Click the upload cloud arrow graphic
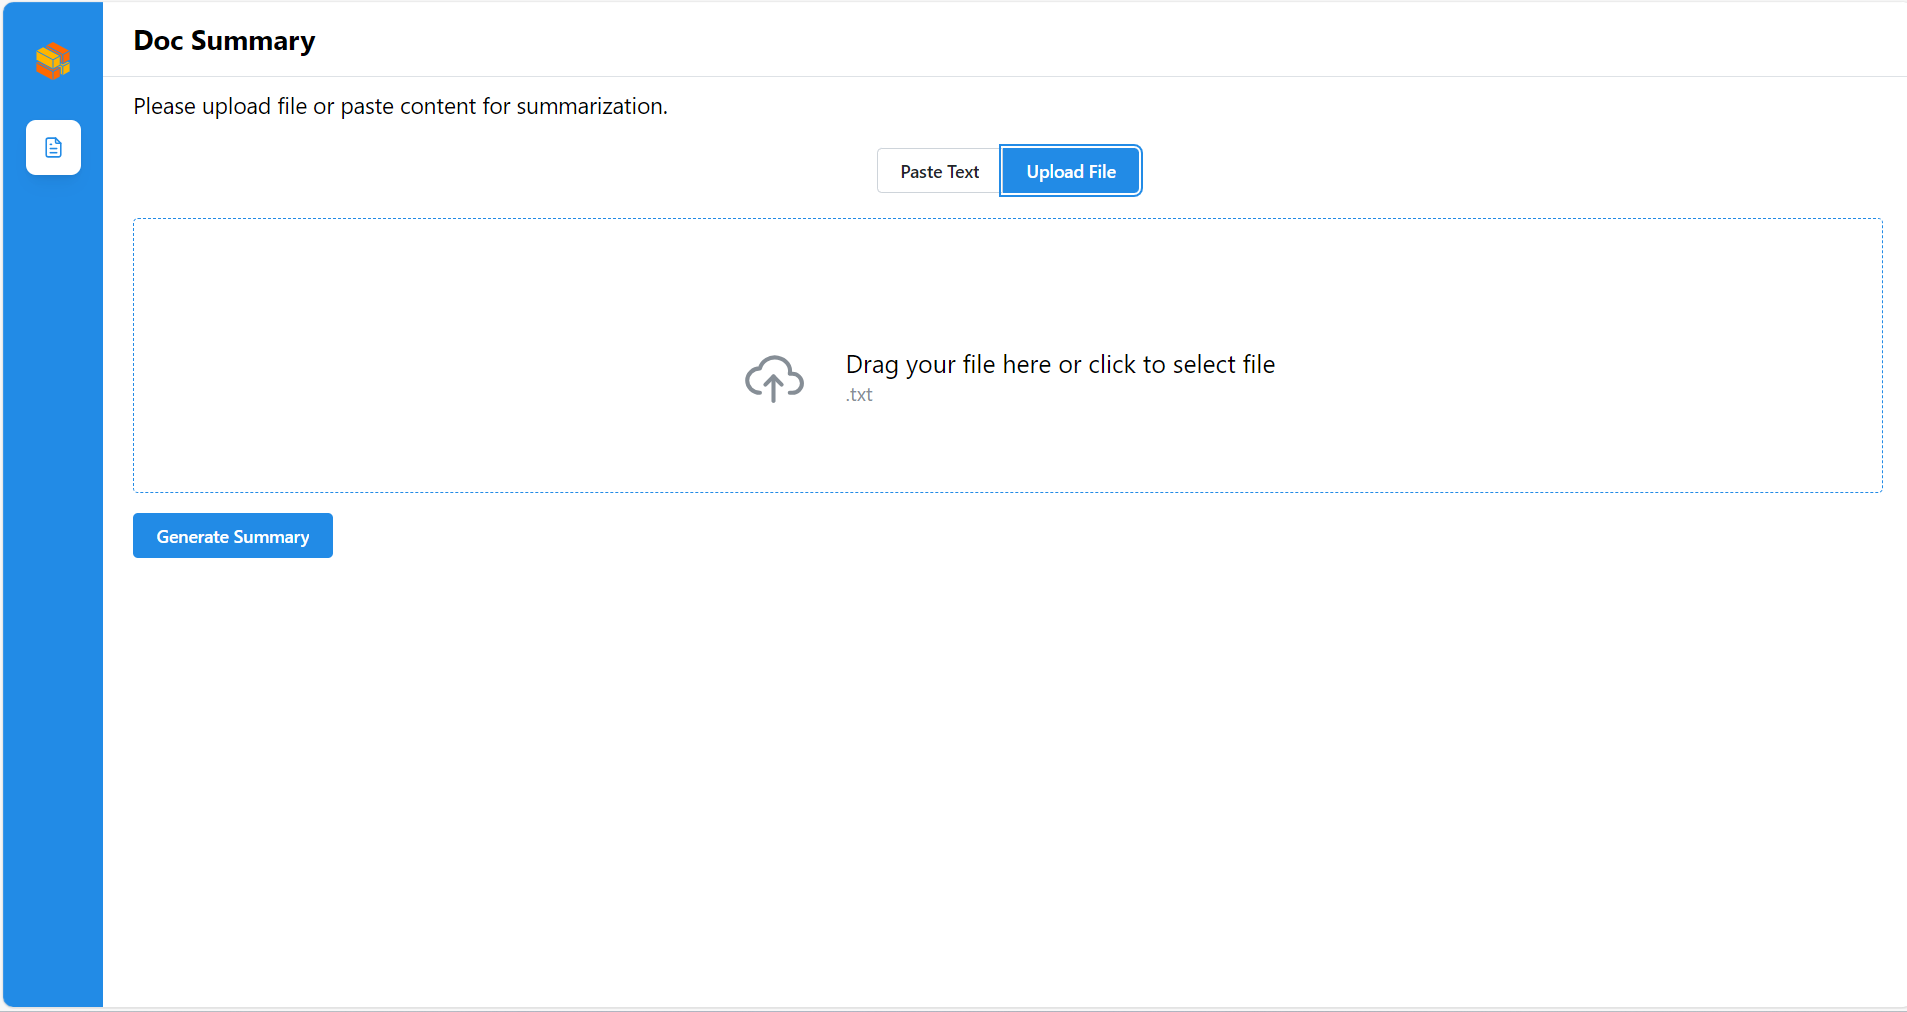 coord(775,378)
